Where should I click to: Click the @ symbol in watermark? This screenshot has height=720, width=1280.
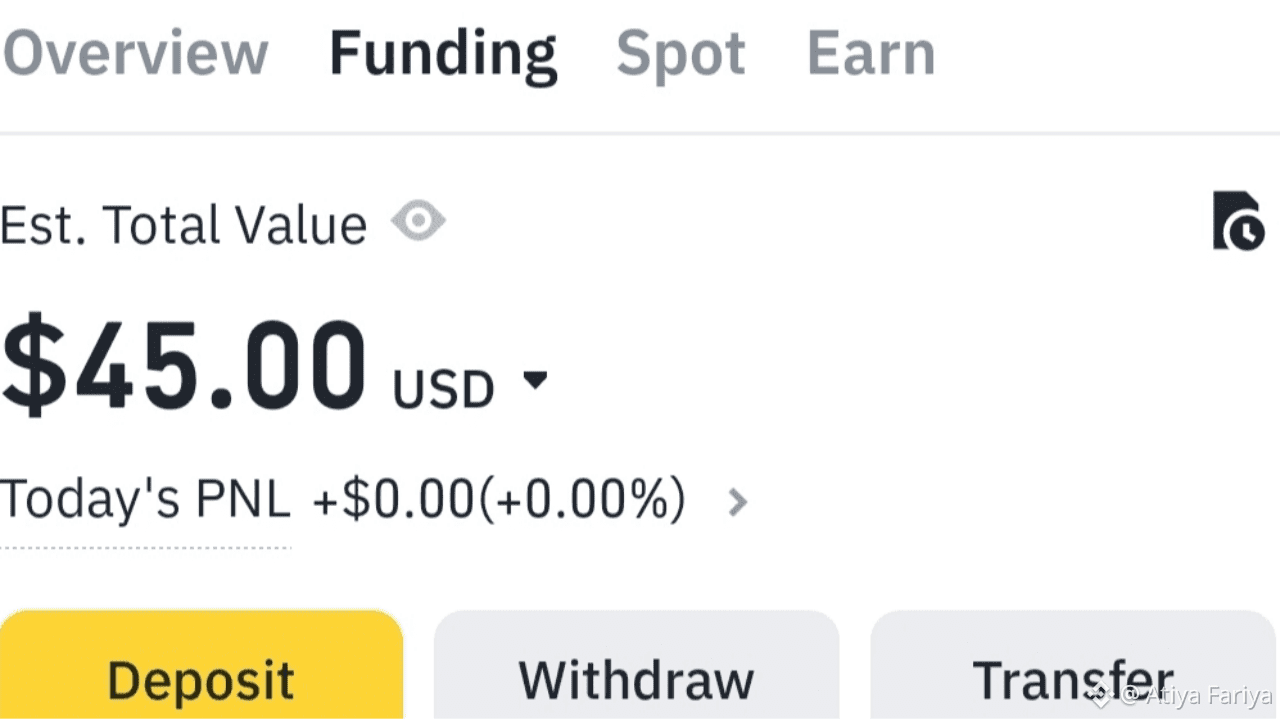point(1130,694)
